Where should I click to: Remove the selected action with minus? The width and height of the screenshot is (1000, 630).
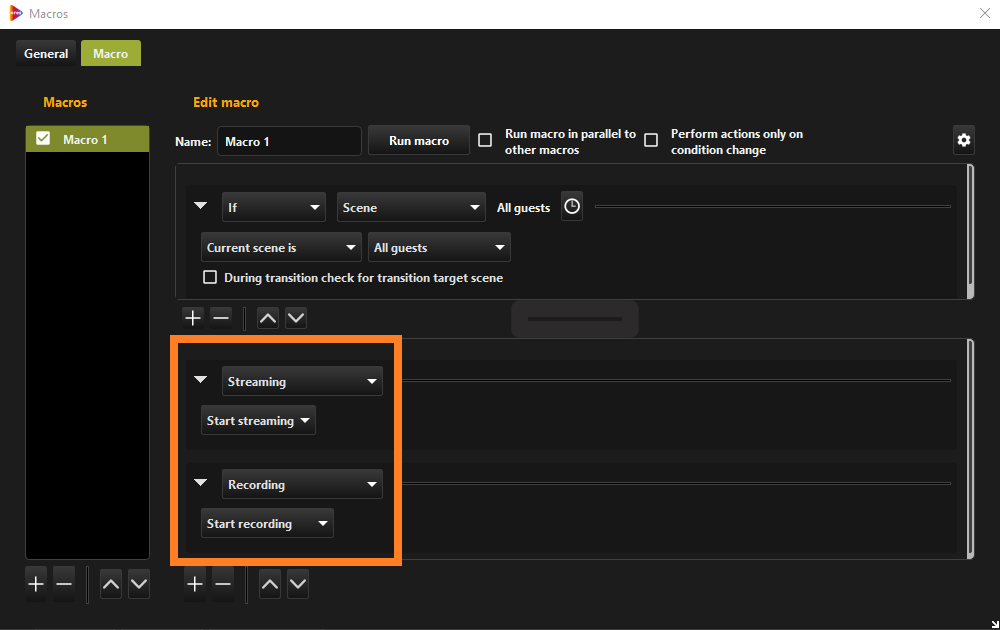(x=223, y=583)
